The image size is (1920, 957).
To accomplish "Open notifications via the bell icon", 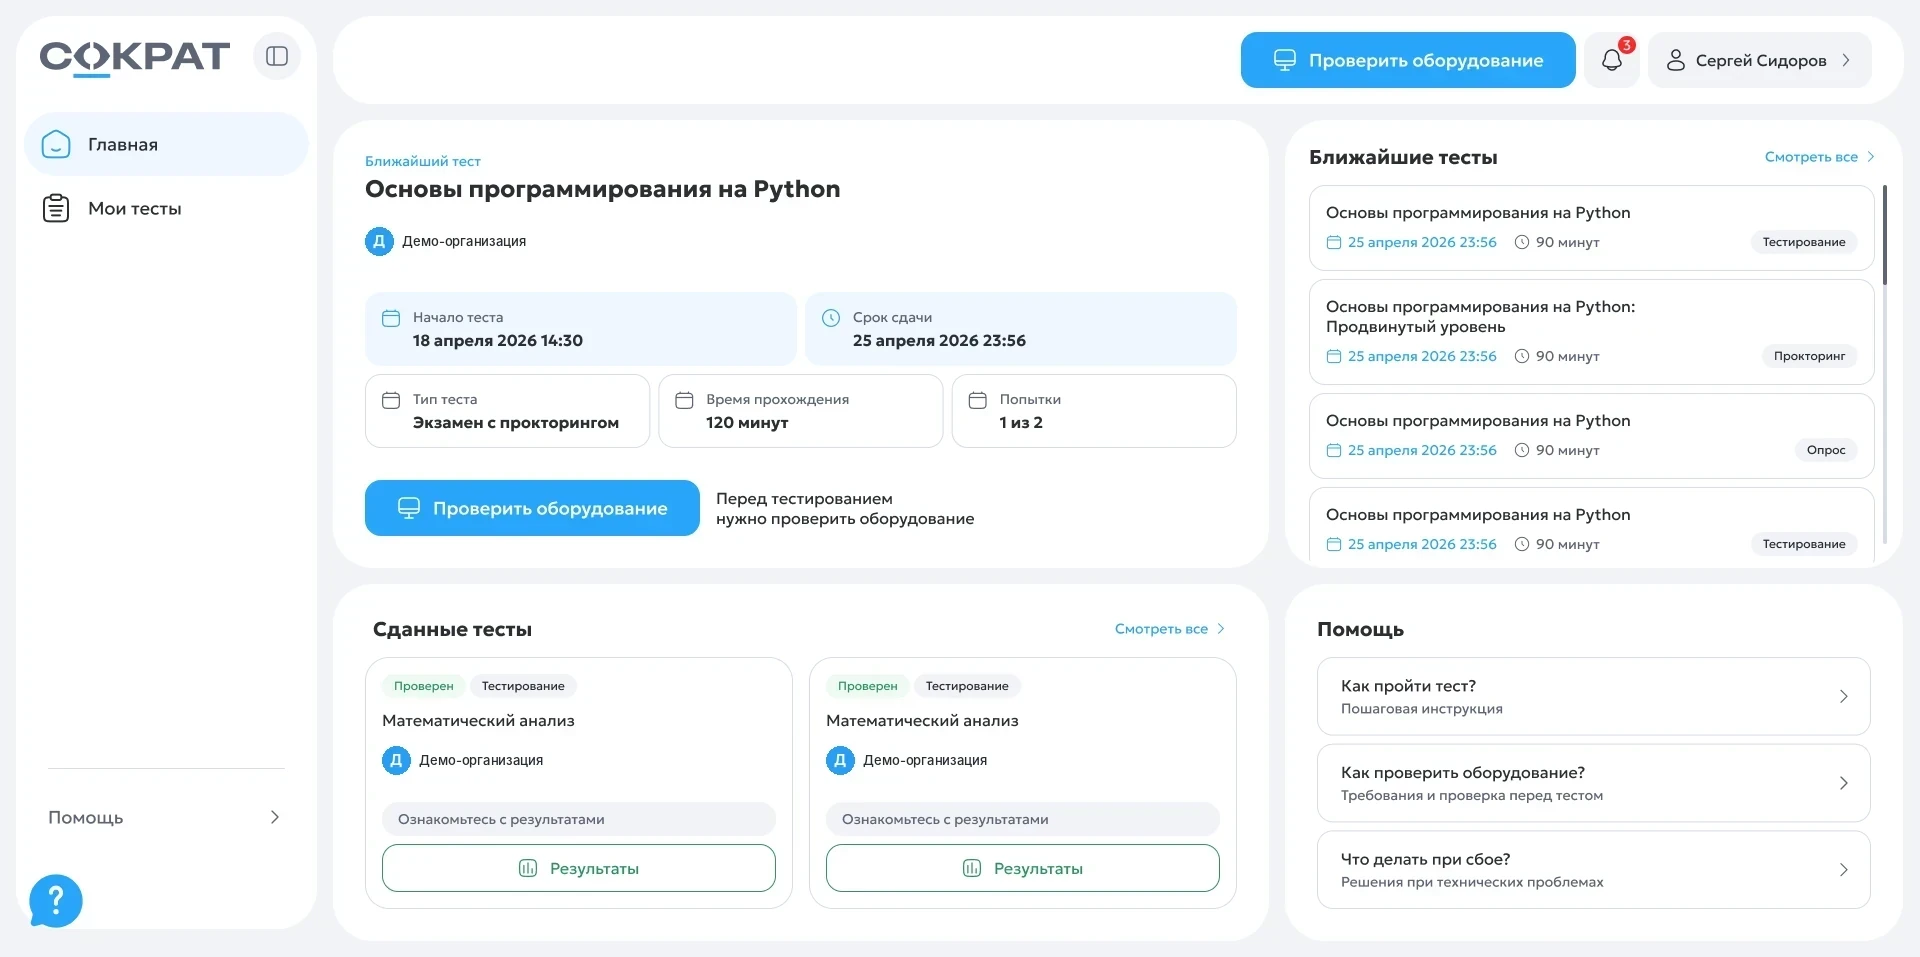I will coord(1612,60).
